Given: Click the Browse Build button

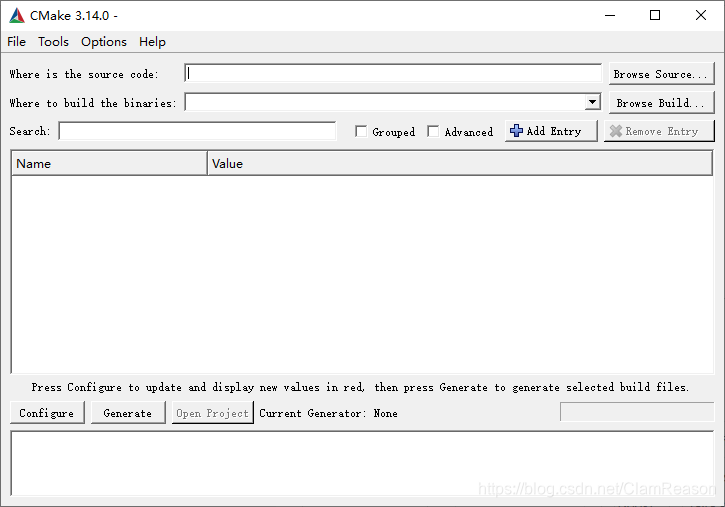Looking at the screenshot, I should tap(661, 103).
